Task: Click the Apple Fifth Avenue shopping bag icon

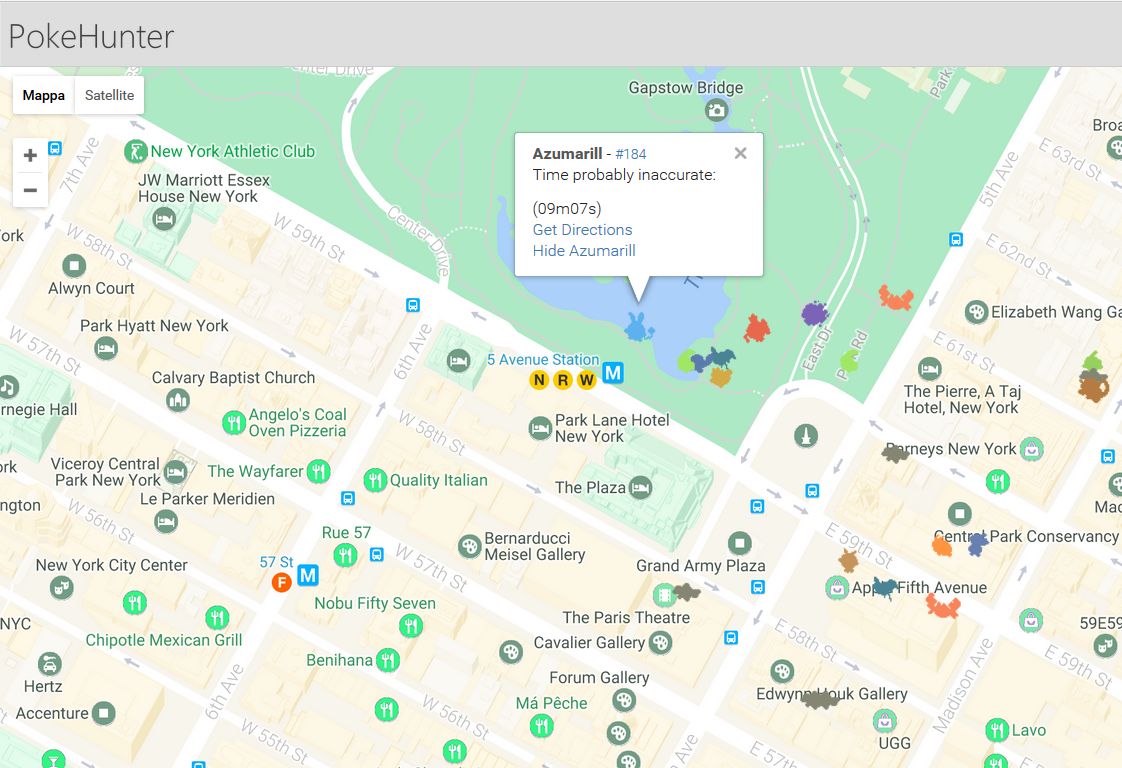Action: (836, 587)
